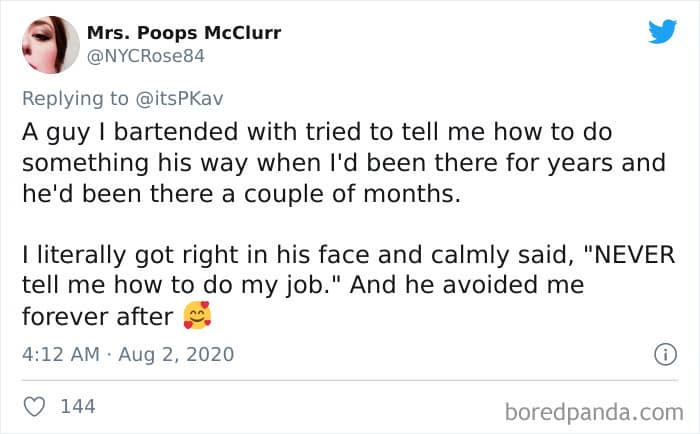The height and width of the screenshot is (434, 700).
Task: Like the tweet with the heart icon
Action: click(x=37, y=406)
